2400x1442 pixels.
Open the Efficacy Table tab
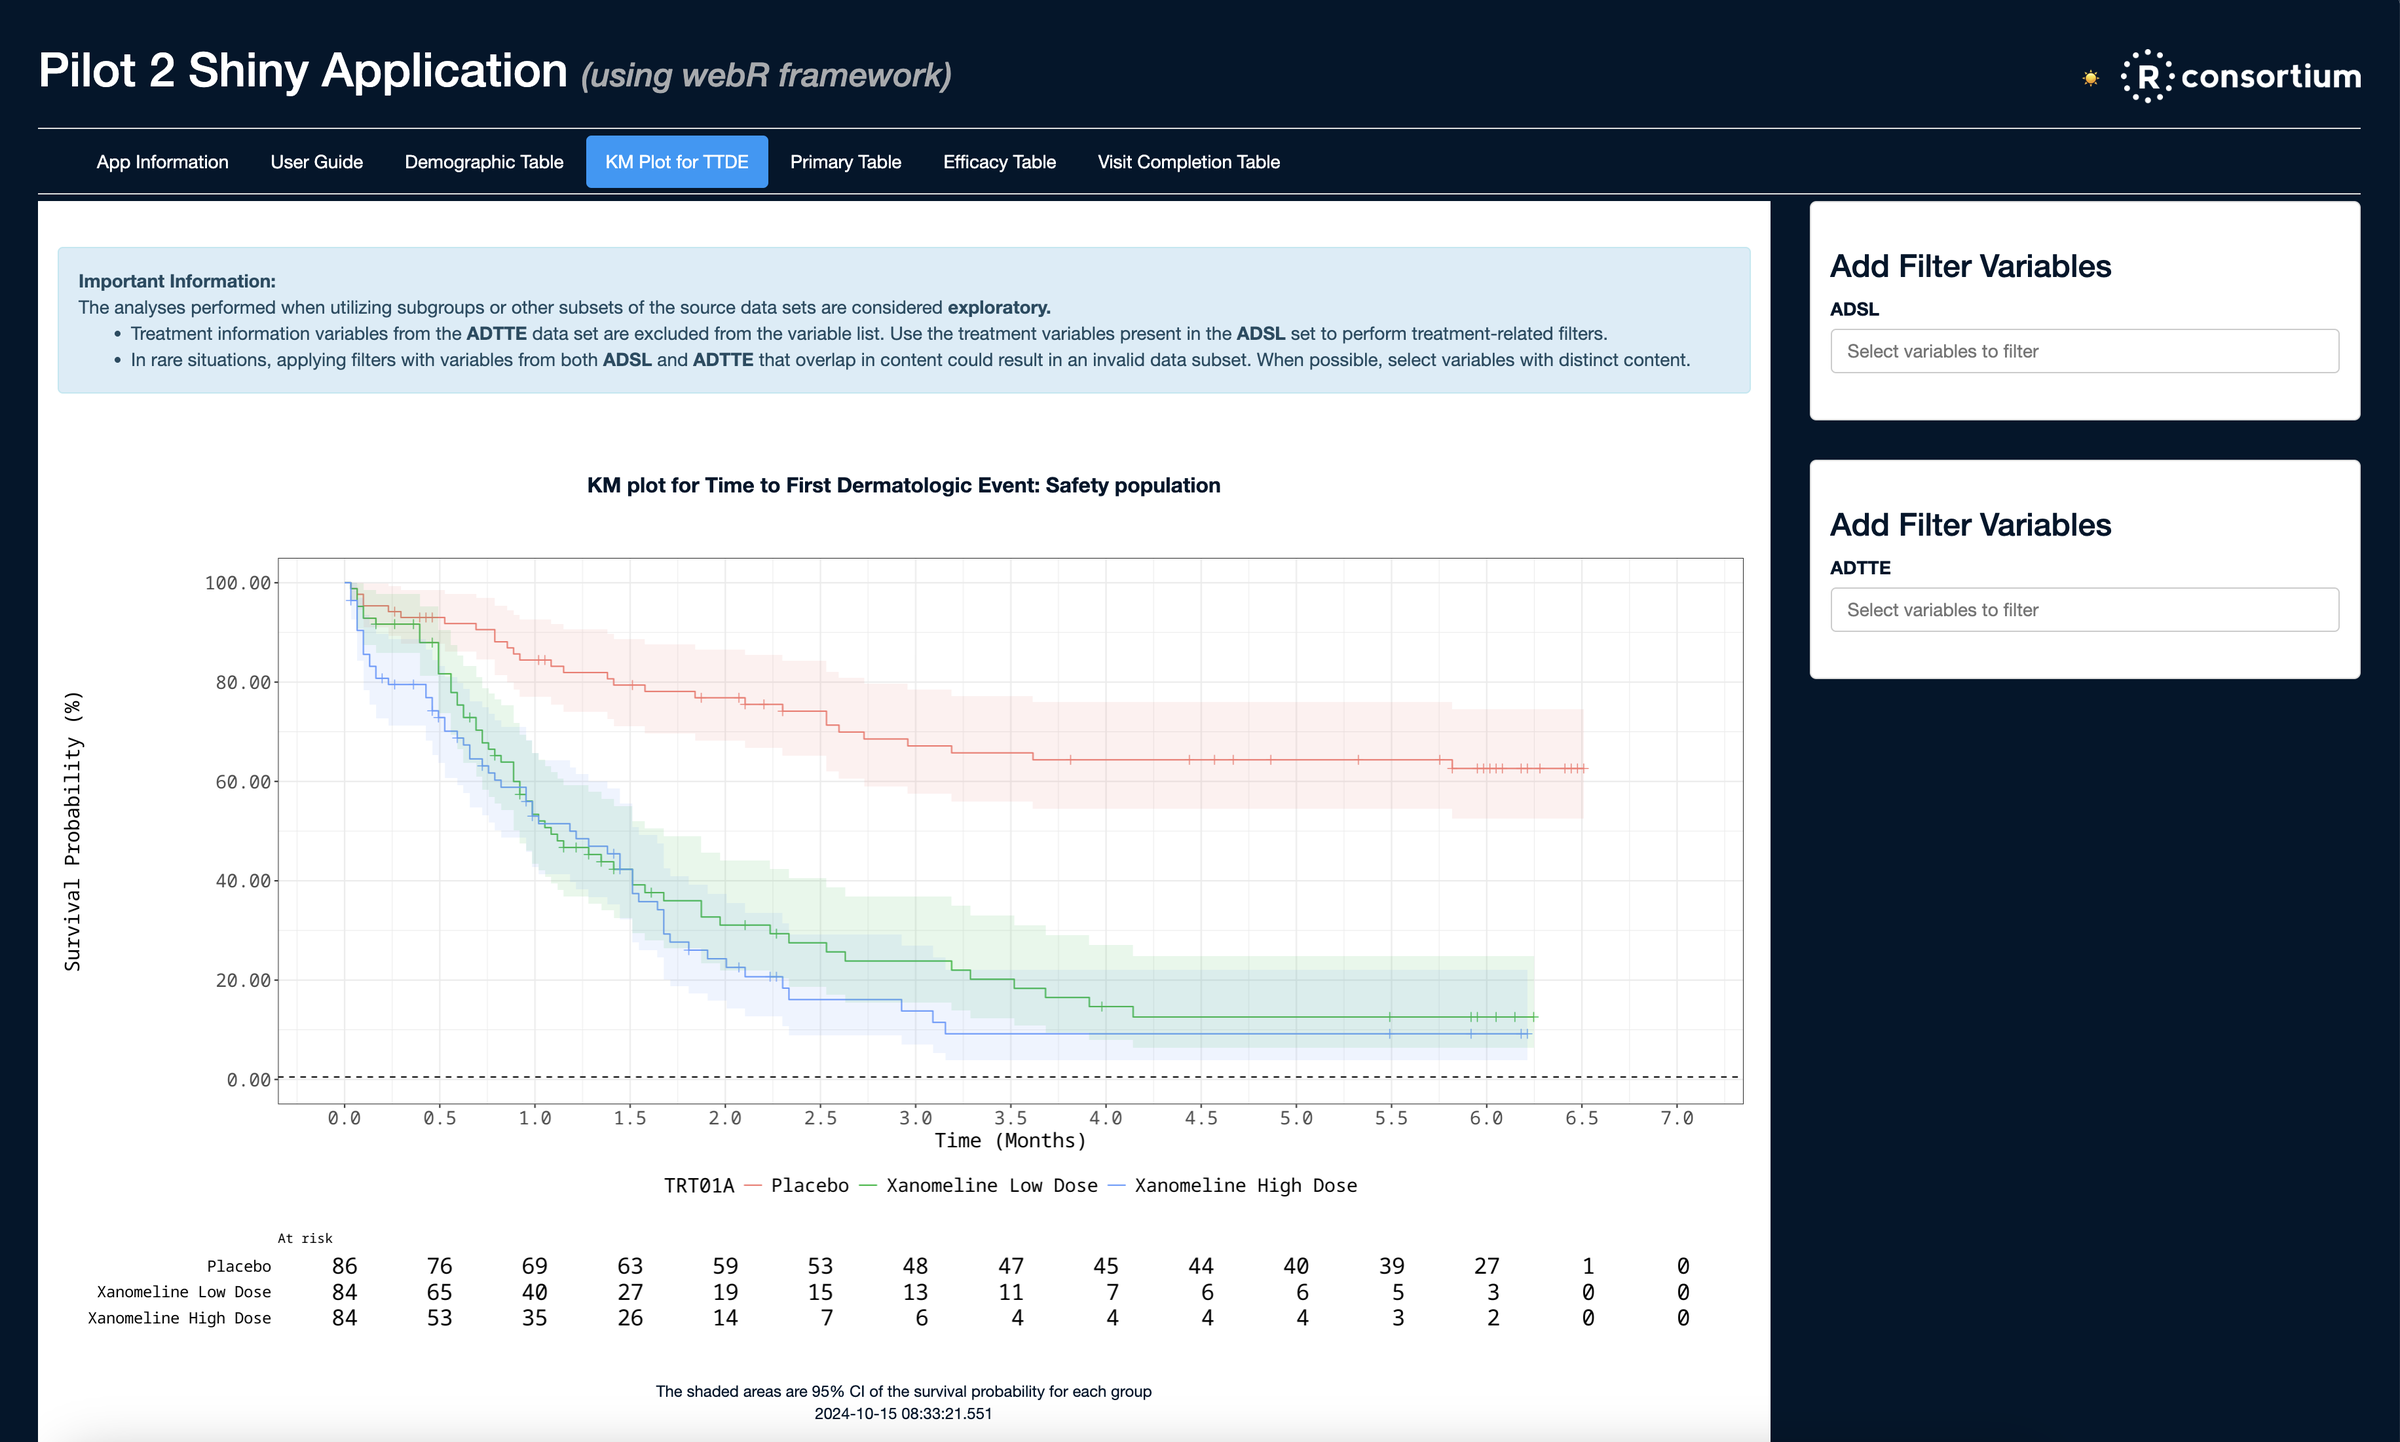point(999,162)
